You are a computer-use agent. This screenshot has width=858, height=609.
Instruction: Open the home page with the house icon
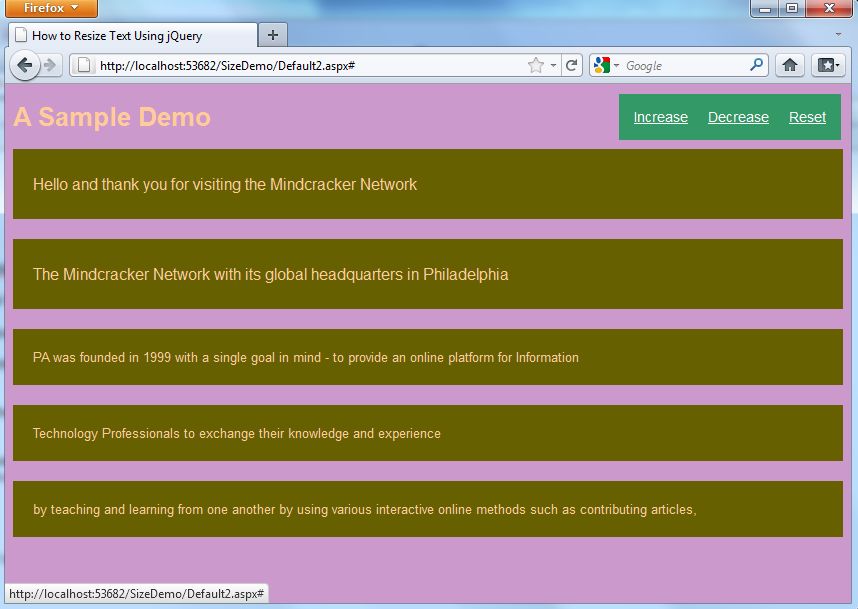[790, 66]
